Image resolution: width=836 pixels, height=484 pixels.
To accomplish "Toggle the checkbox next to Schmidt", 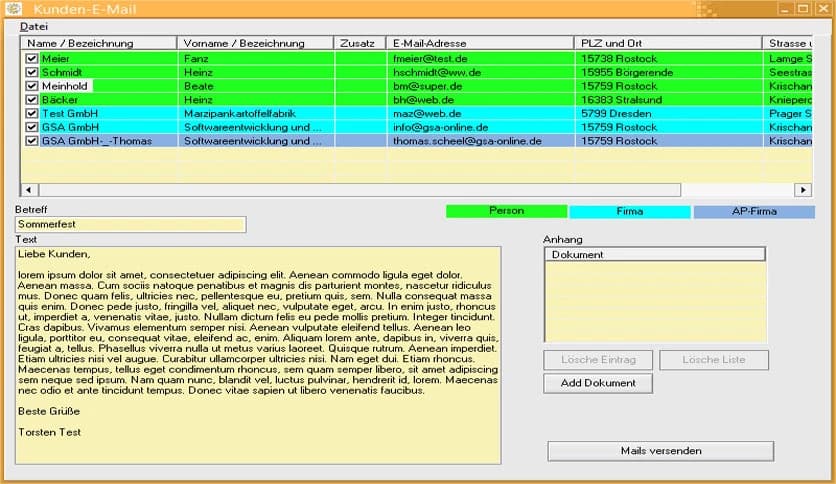I will pyautogui.click(x=32, y=73).
